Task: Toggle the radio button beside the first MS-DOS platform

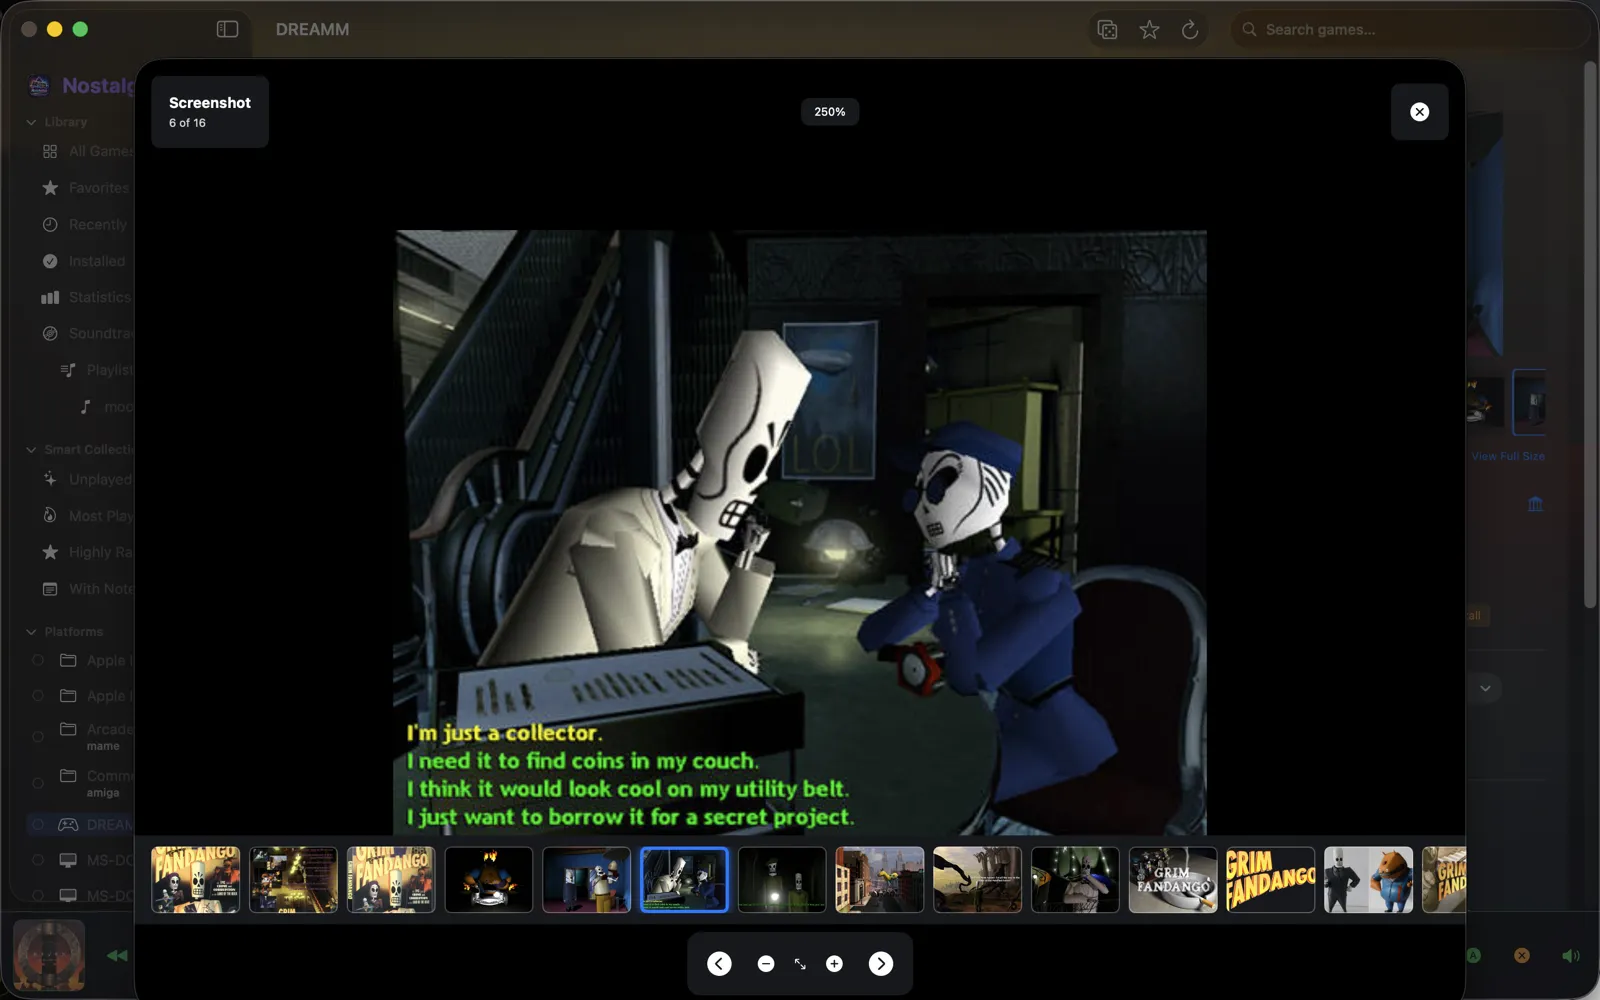Action: pyautogui.click(x=38, y=860)
